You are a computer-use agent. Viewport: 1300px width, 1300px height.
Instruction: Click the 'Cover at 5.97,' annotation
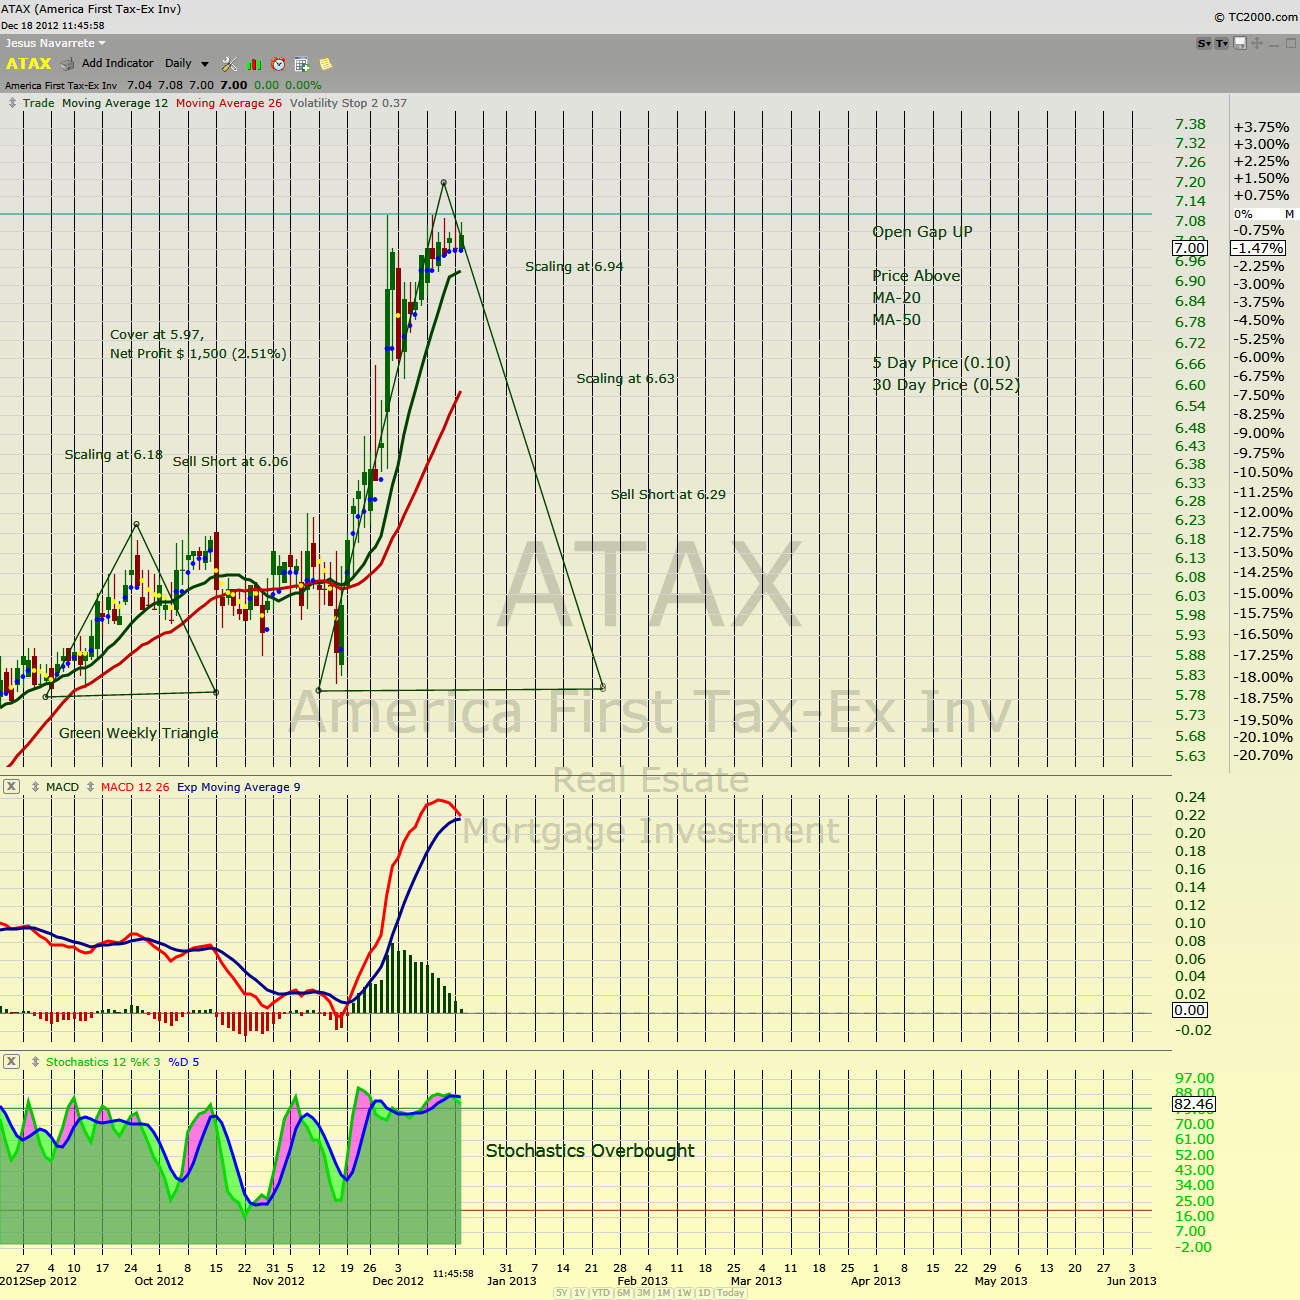(157, 334)
